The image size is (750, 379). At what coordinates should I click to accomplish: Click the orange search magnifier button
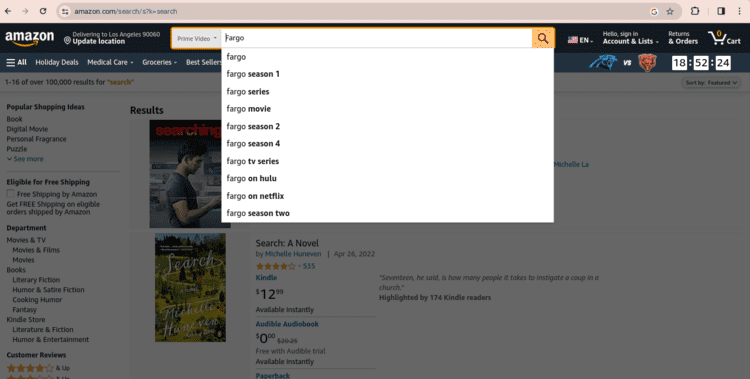[x=543, y=38]
